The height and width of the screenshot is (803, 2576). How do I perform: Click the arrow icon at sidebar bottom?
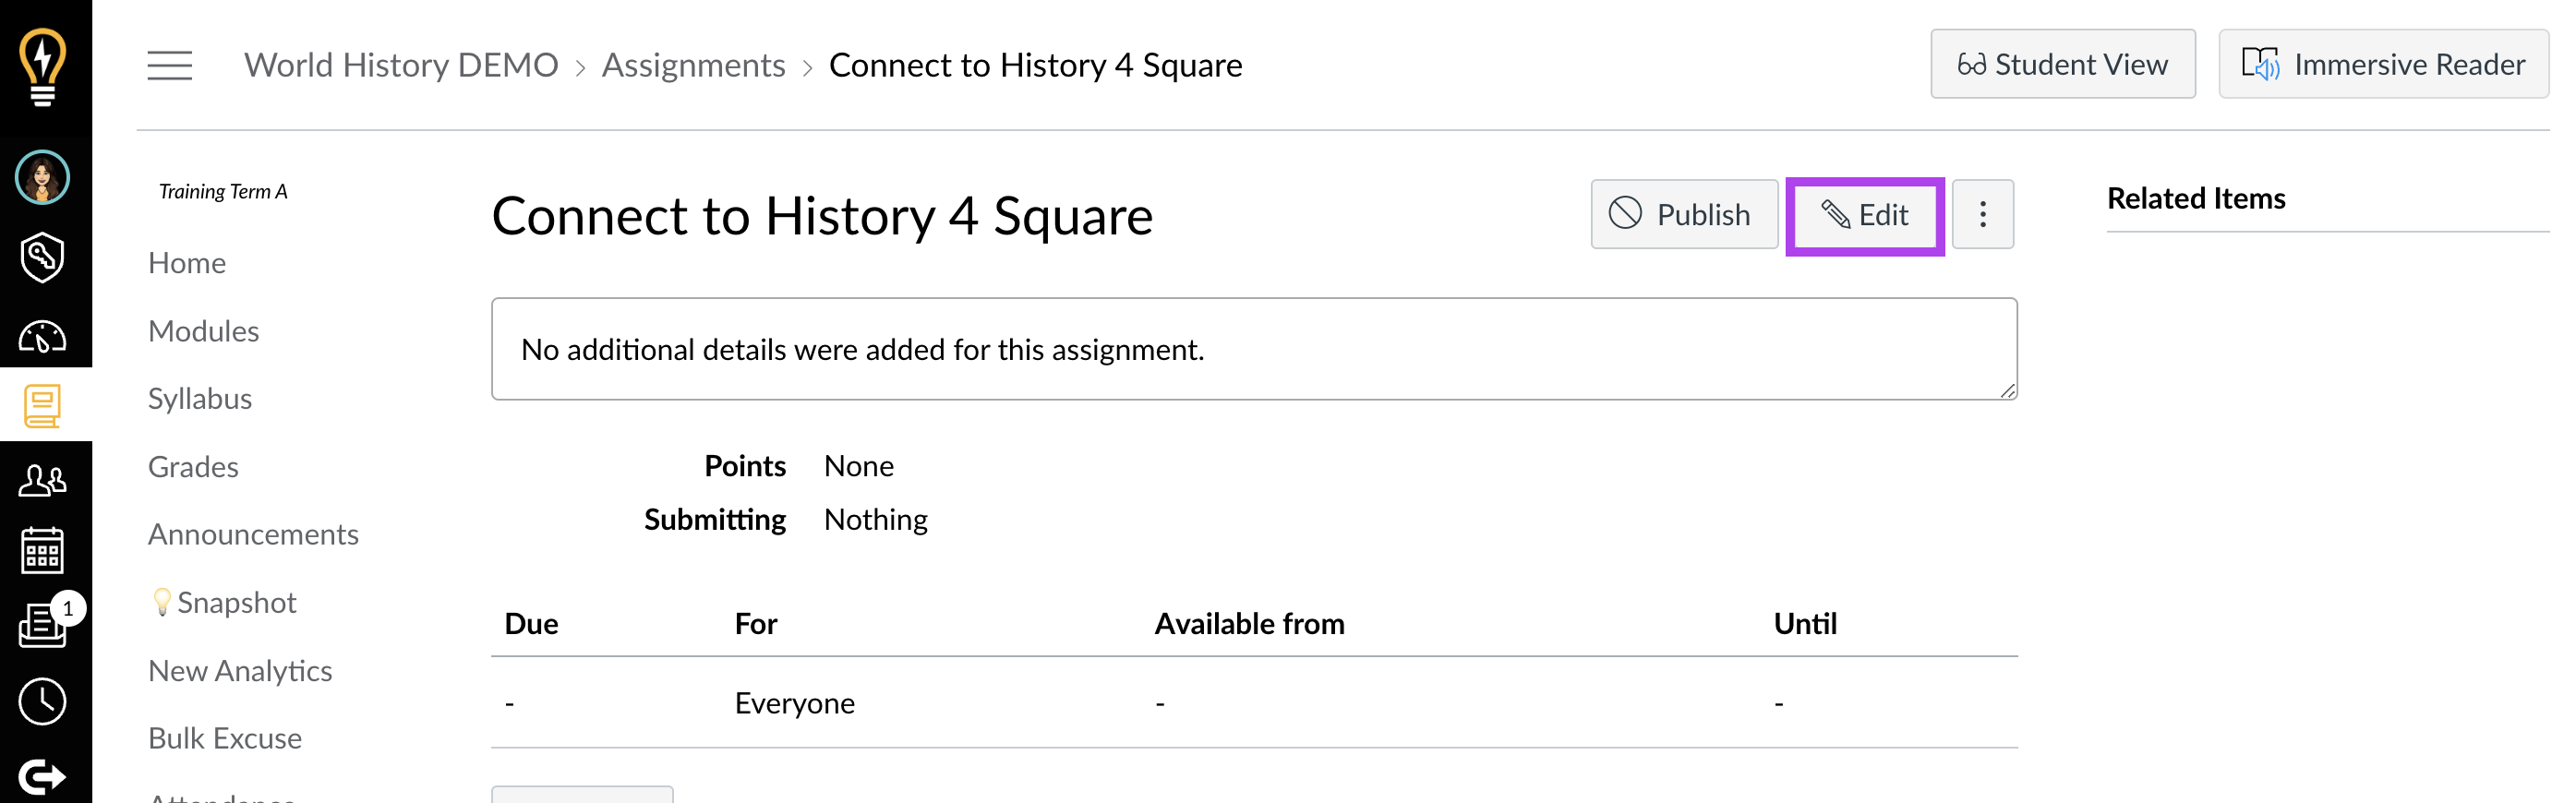pos(42,776)
